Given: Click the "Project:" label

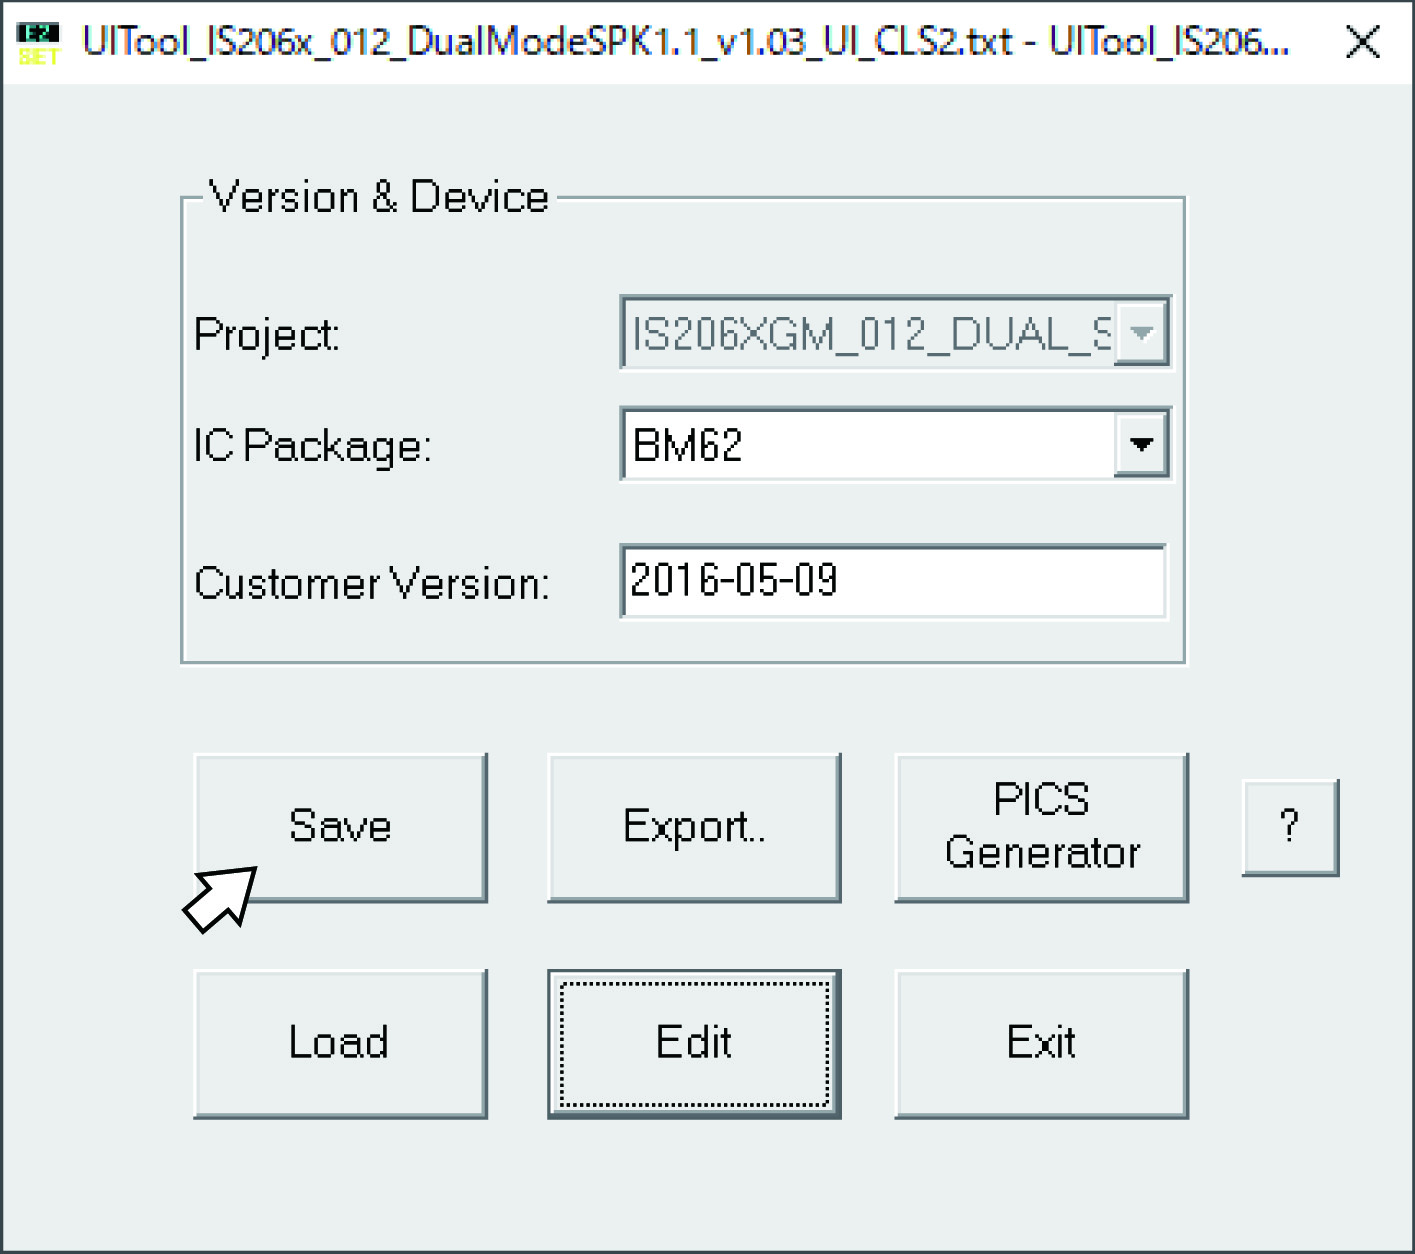Looking at the screenshot, I should [x=267, y=335].
